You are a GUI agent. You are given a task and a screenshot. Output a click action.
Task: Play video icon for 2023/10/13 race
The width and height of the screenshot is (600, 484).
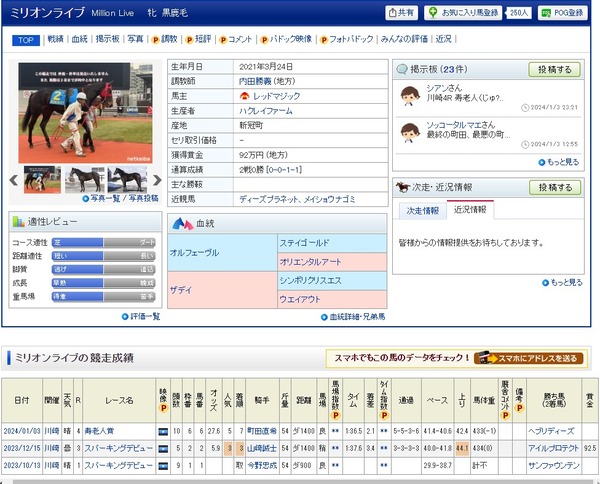click(163, 466)
